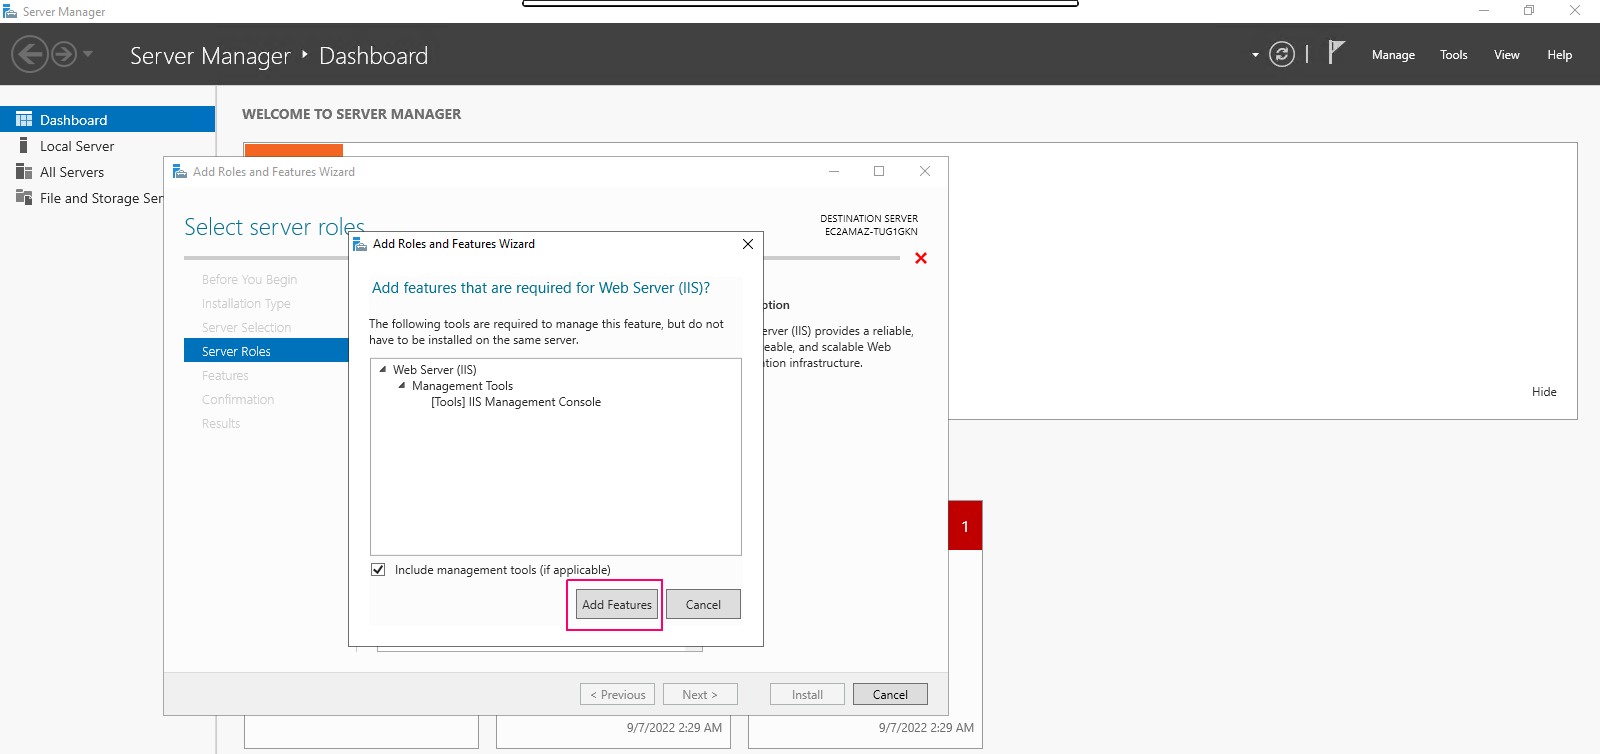Select Confirmation wizard step
Screen dimensions: 1600x754
[238, 400]
